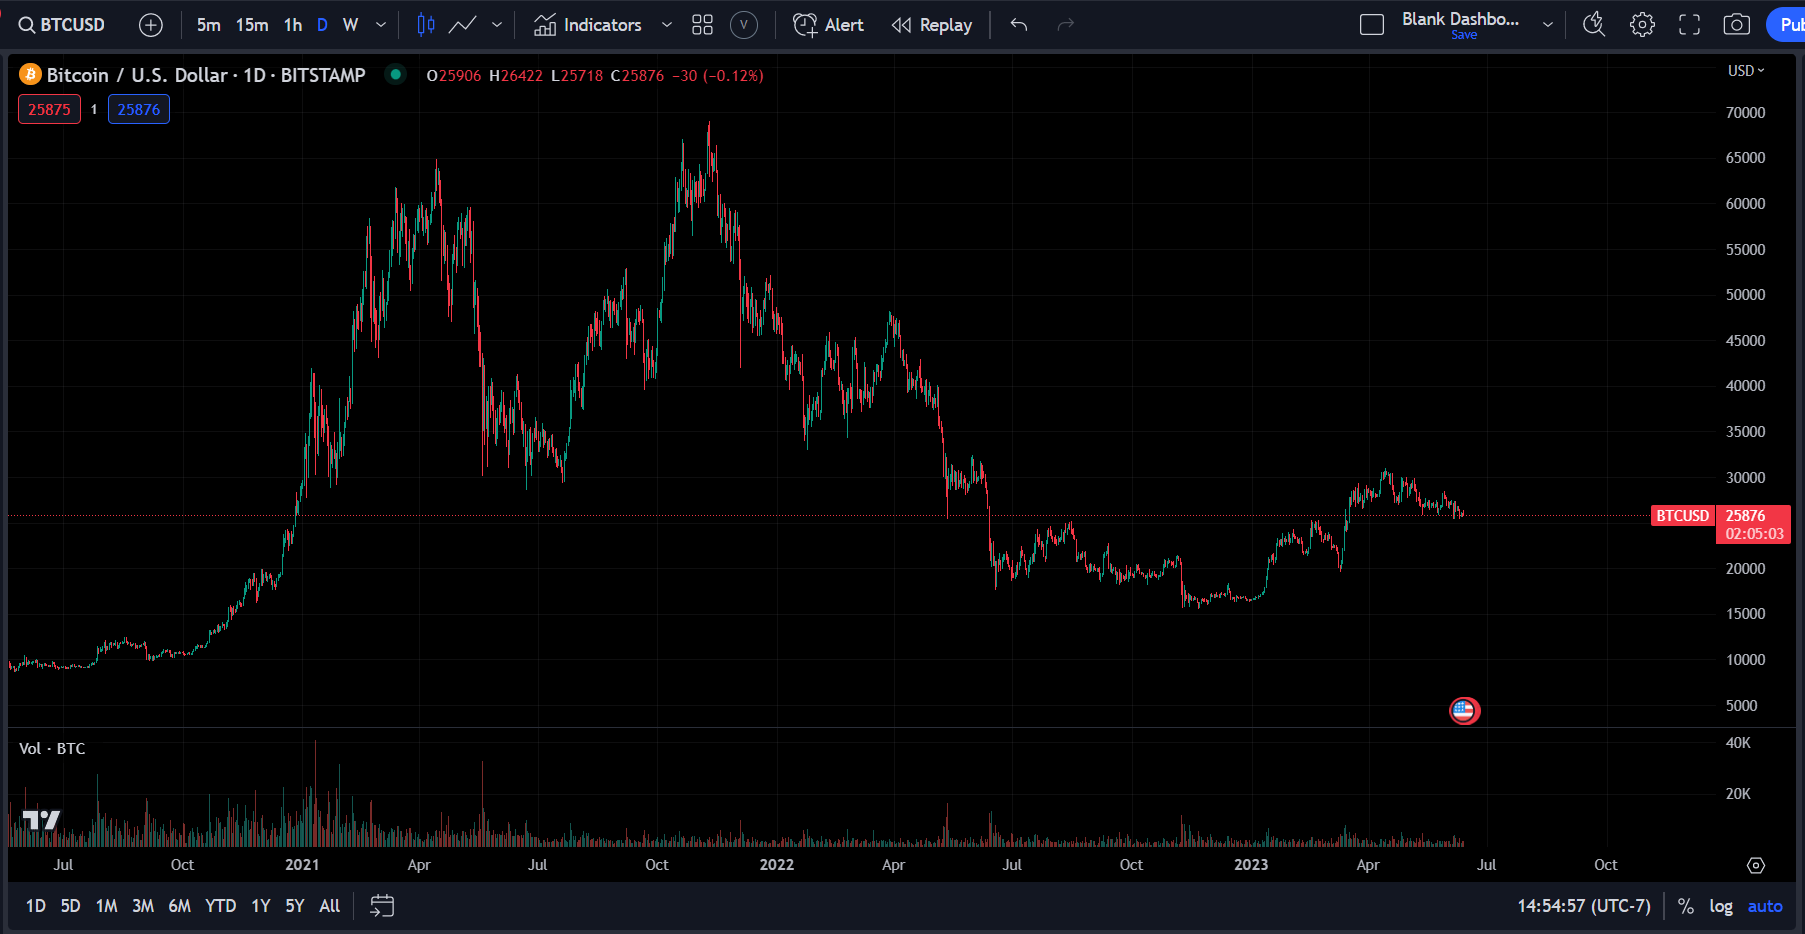The image size is (1805, 934).
Task: Click the green market status dot
Action: [x=396, y=74]
